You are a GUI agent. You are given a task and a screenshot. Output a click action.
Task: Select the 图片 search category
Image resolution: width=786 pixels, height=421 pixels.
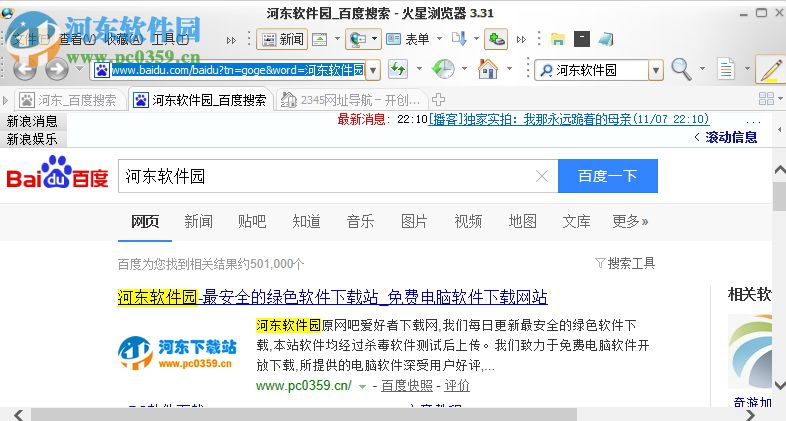pos(414,221)
